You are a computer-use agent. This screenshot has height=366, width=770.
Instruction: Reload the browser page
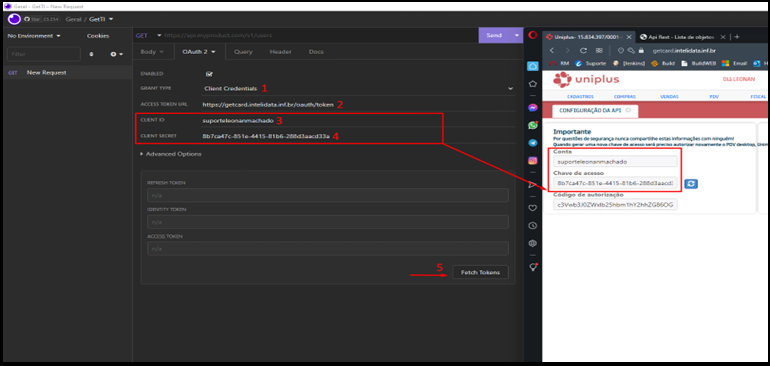click(583, 51)
